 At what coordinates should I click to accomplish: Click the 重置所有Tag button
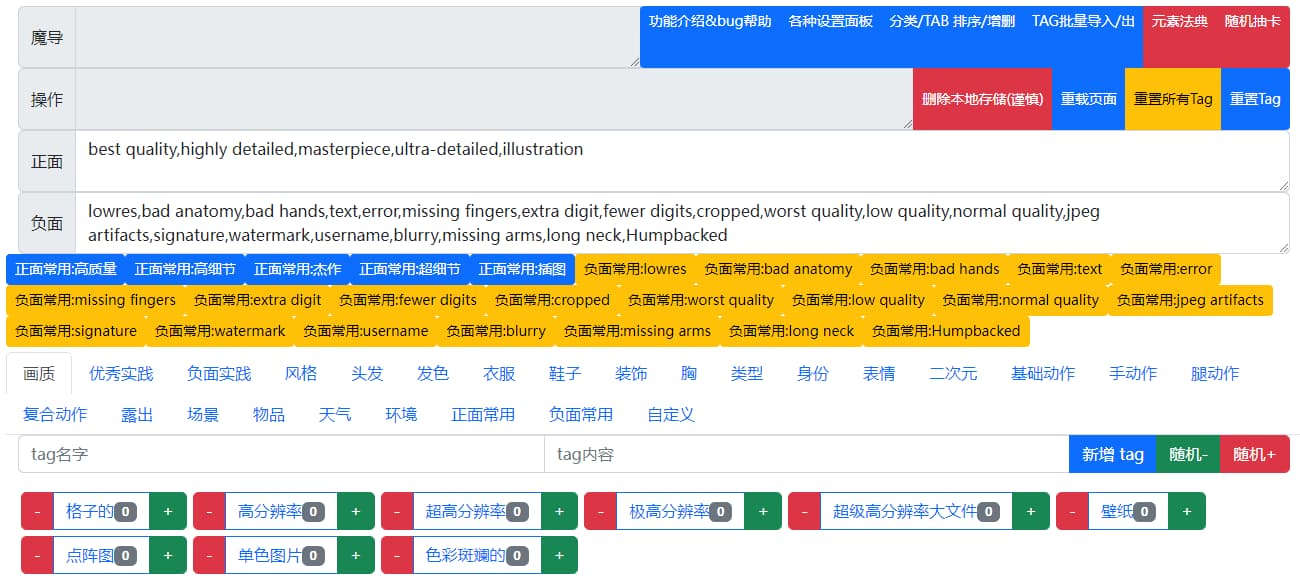tap(1172, 99)
